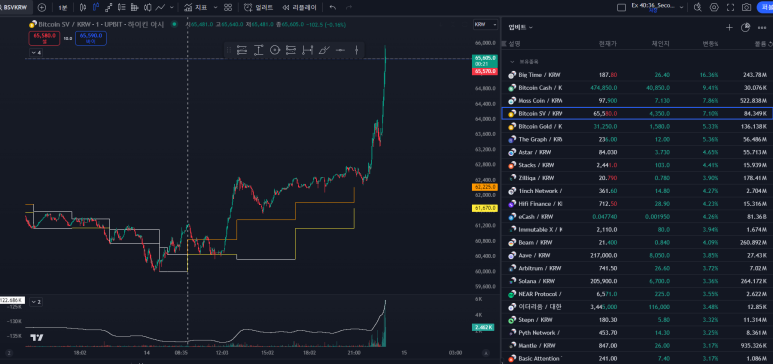Click the TradingView logo on chart
The width and height of the screenshot is (773, 364).
(36, 338)
